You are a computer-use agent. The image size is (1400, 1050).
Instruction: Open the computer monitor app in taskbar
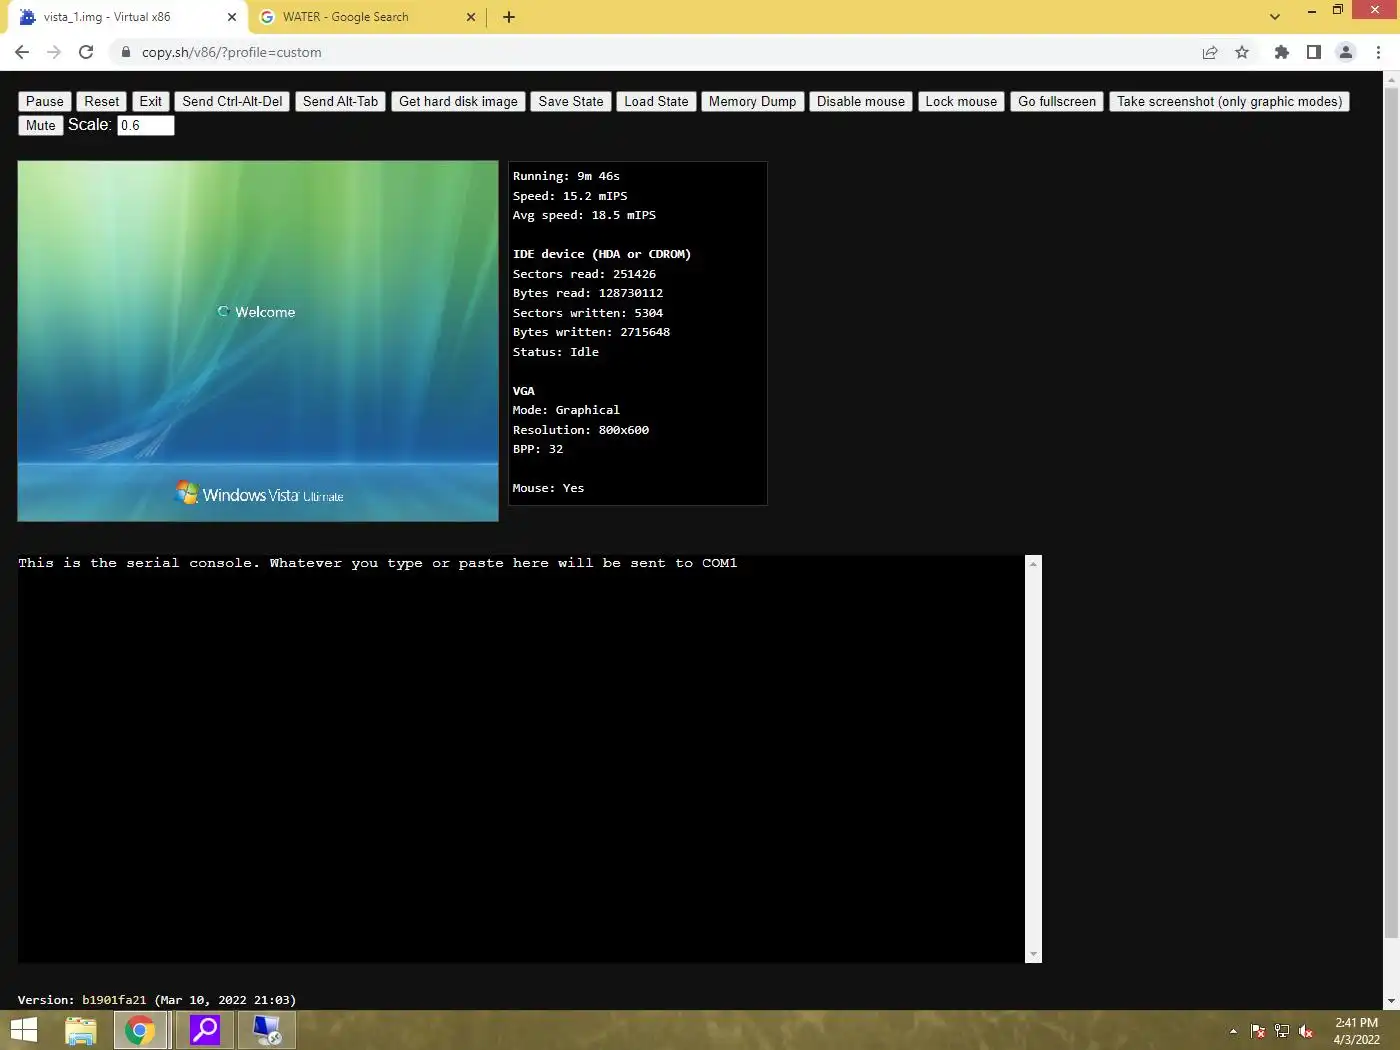pyautogui.click(x=267, y=1030)
